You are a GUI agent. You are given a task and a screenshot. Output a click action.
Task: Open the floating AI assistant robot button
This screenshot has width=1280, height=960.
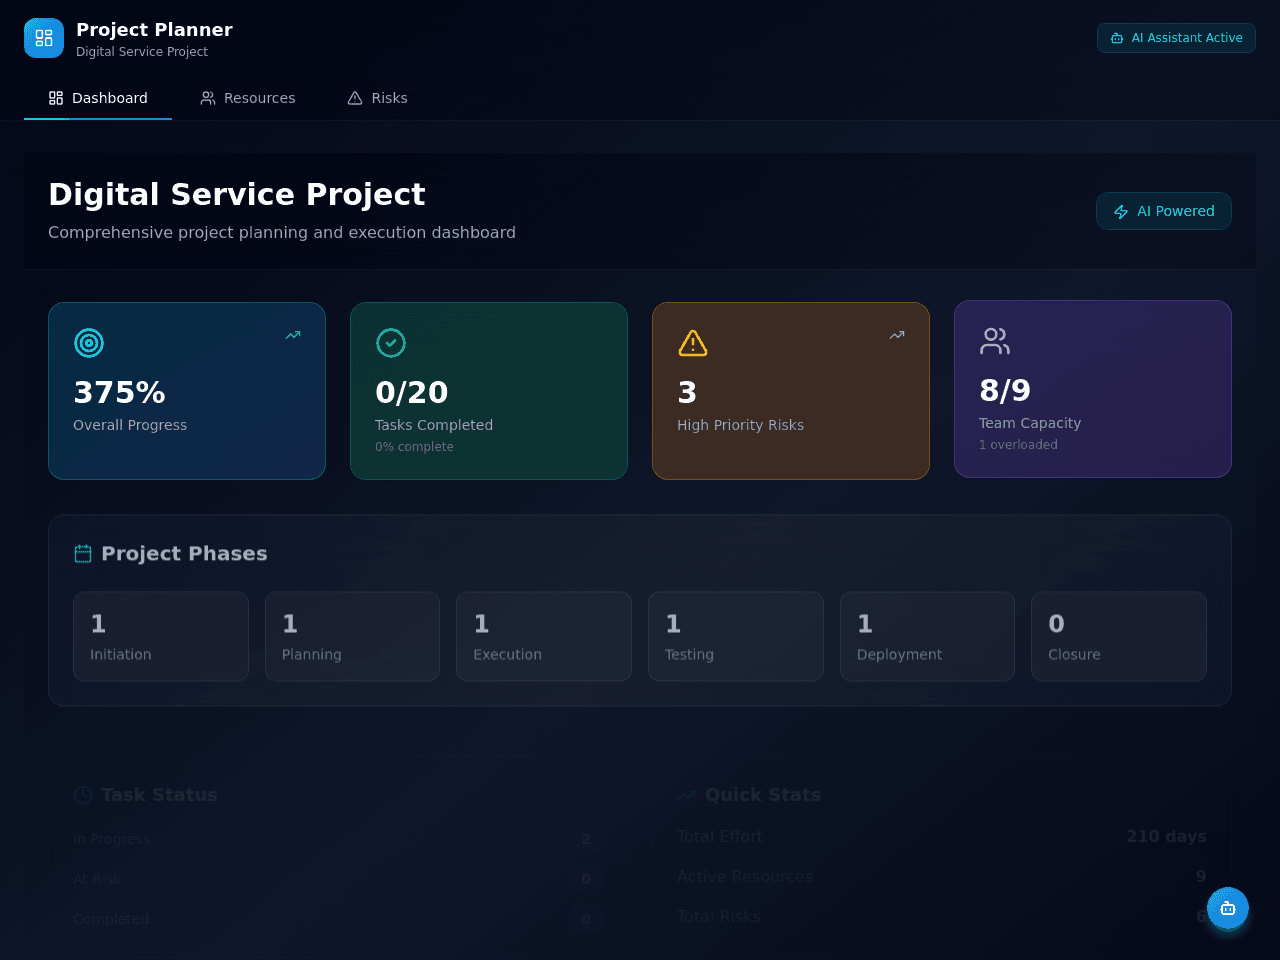pyautogui.click(x=1228, y=908)
